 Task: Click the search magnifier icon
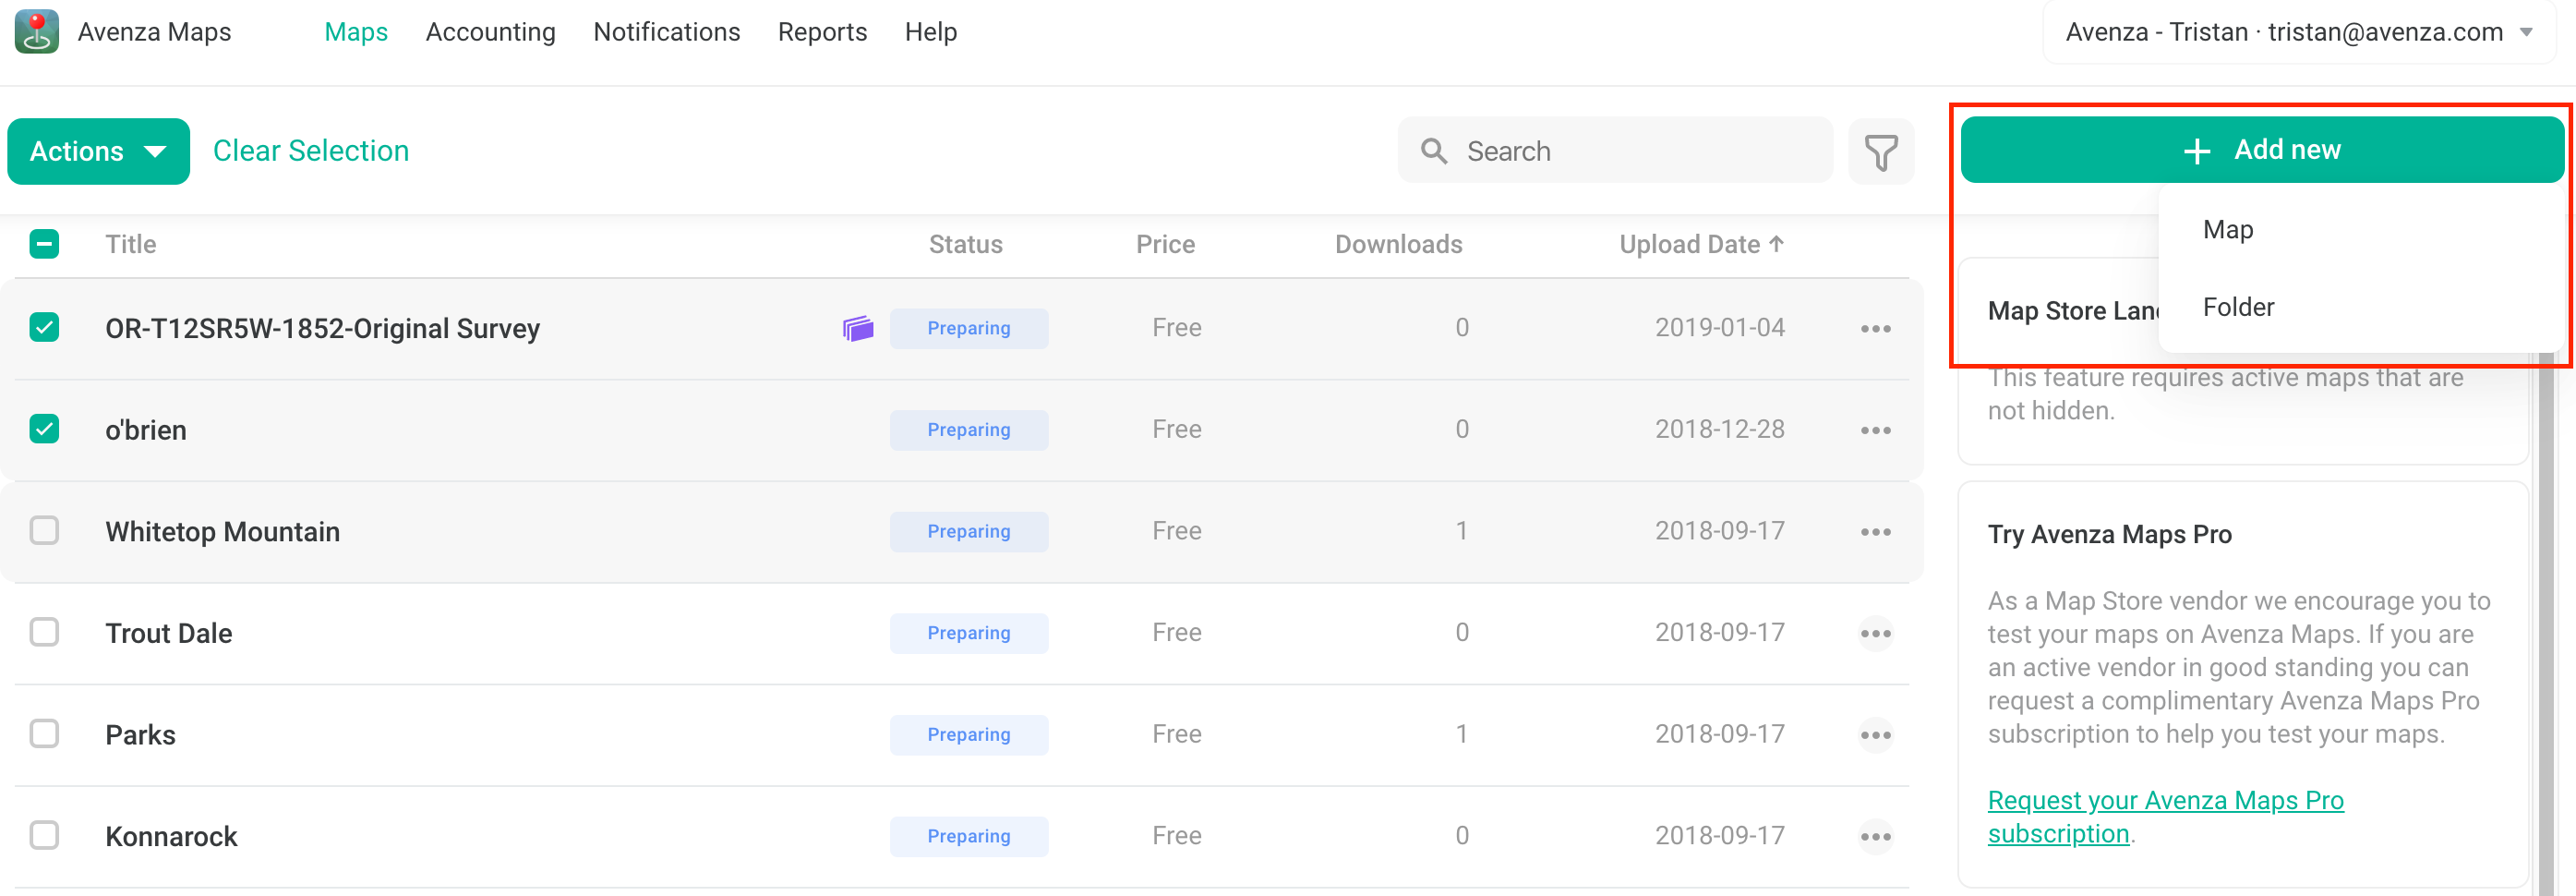tap(1434, 151)
